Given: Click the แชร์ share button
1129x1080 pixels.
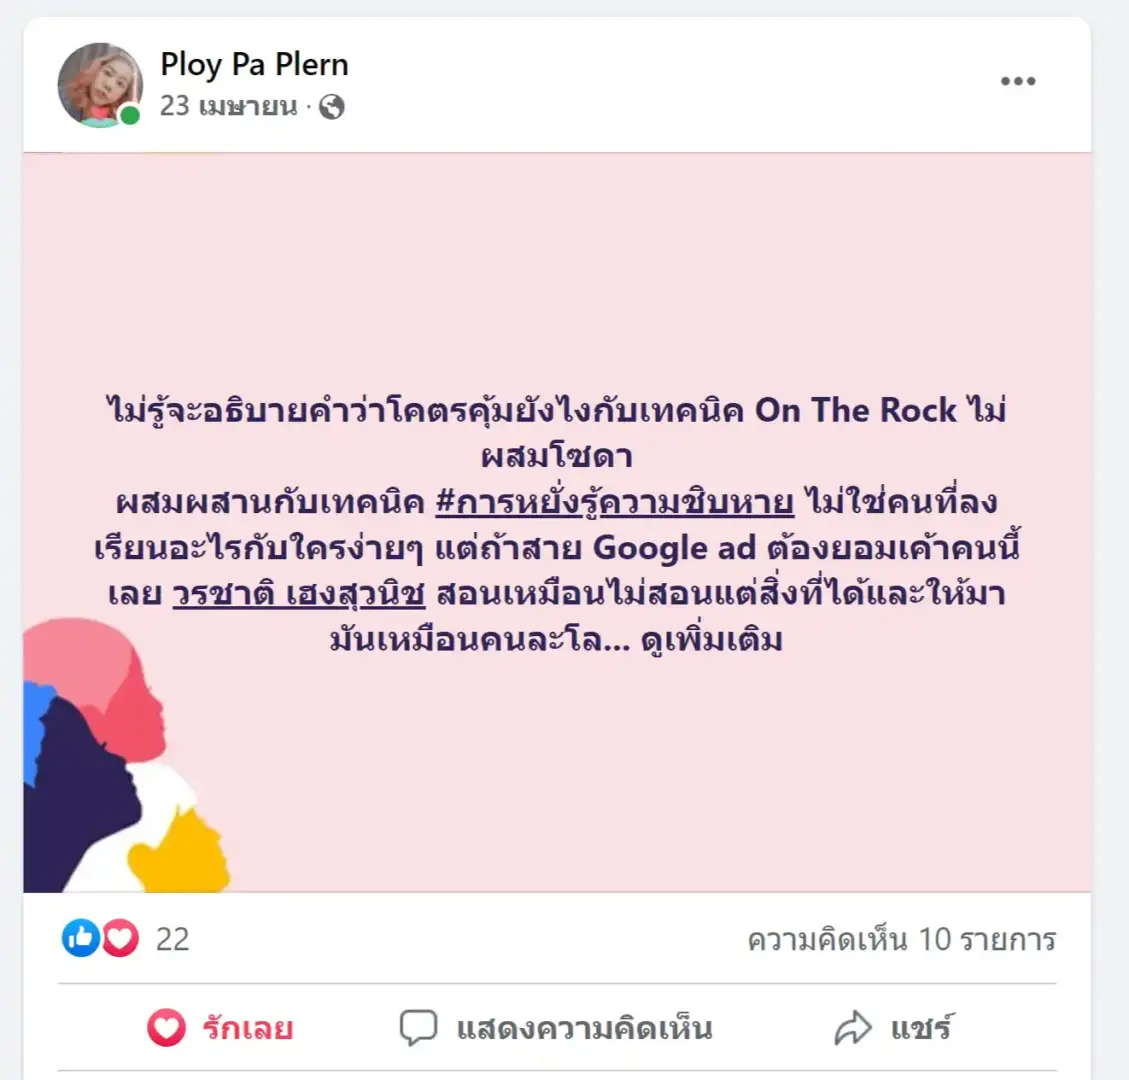Looking at the screenshot, I should 893,1027.
